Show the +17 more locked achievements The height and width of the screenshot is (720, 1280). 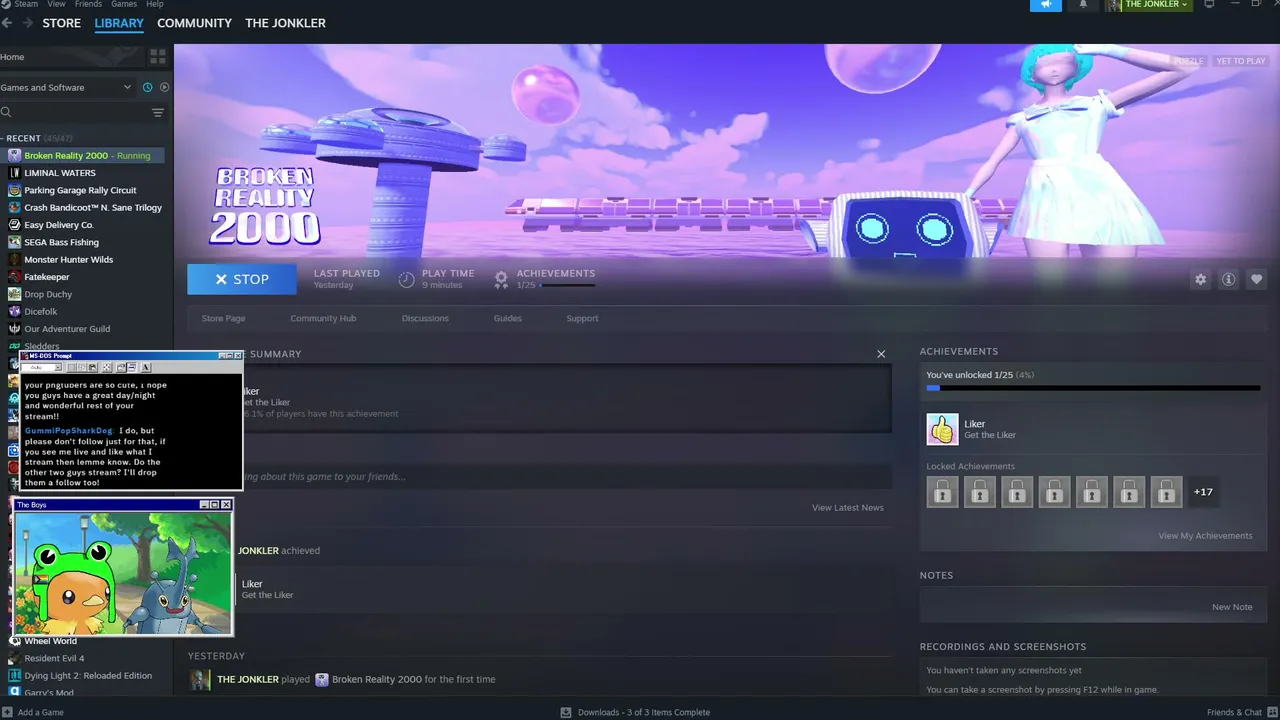click(x=1203, y=492)
